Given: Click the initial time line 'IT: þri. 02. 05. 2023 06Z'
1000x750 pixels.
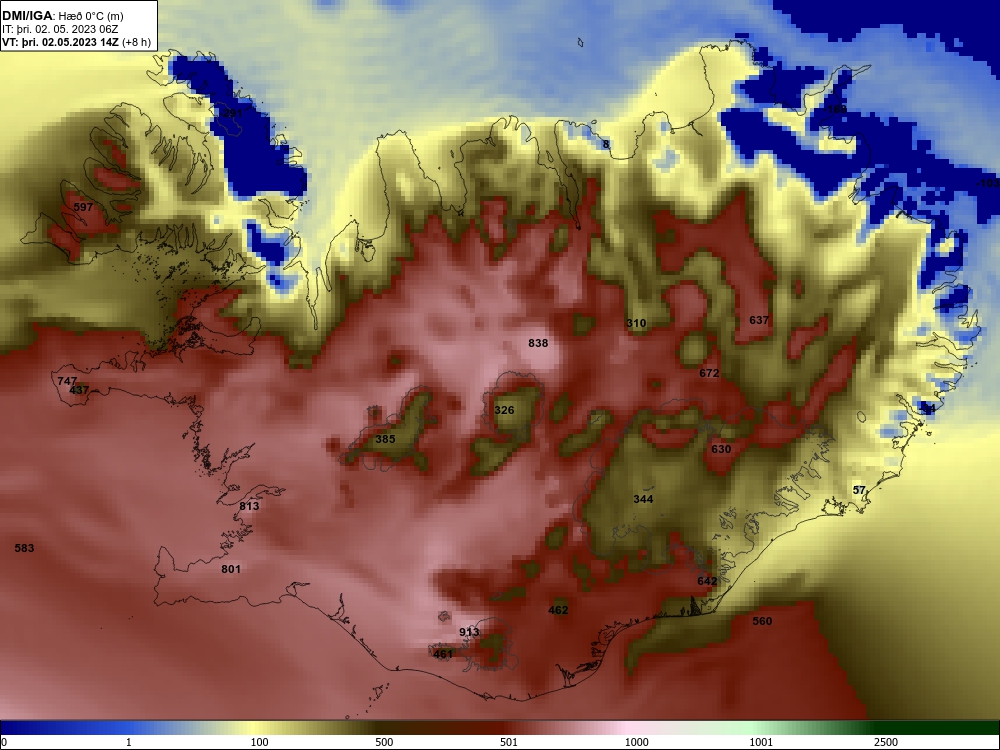Looking at the screenshot, I should pos(61,29).
